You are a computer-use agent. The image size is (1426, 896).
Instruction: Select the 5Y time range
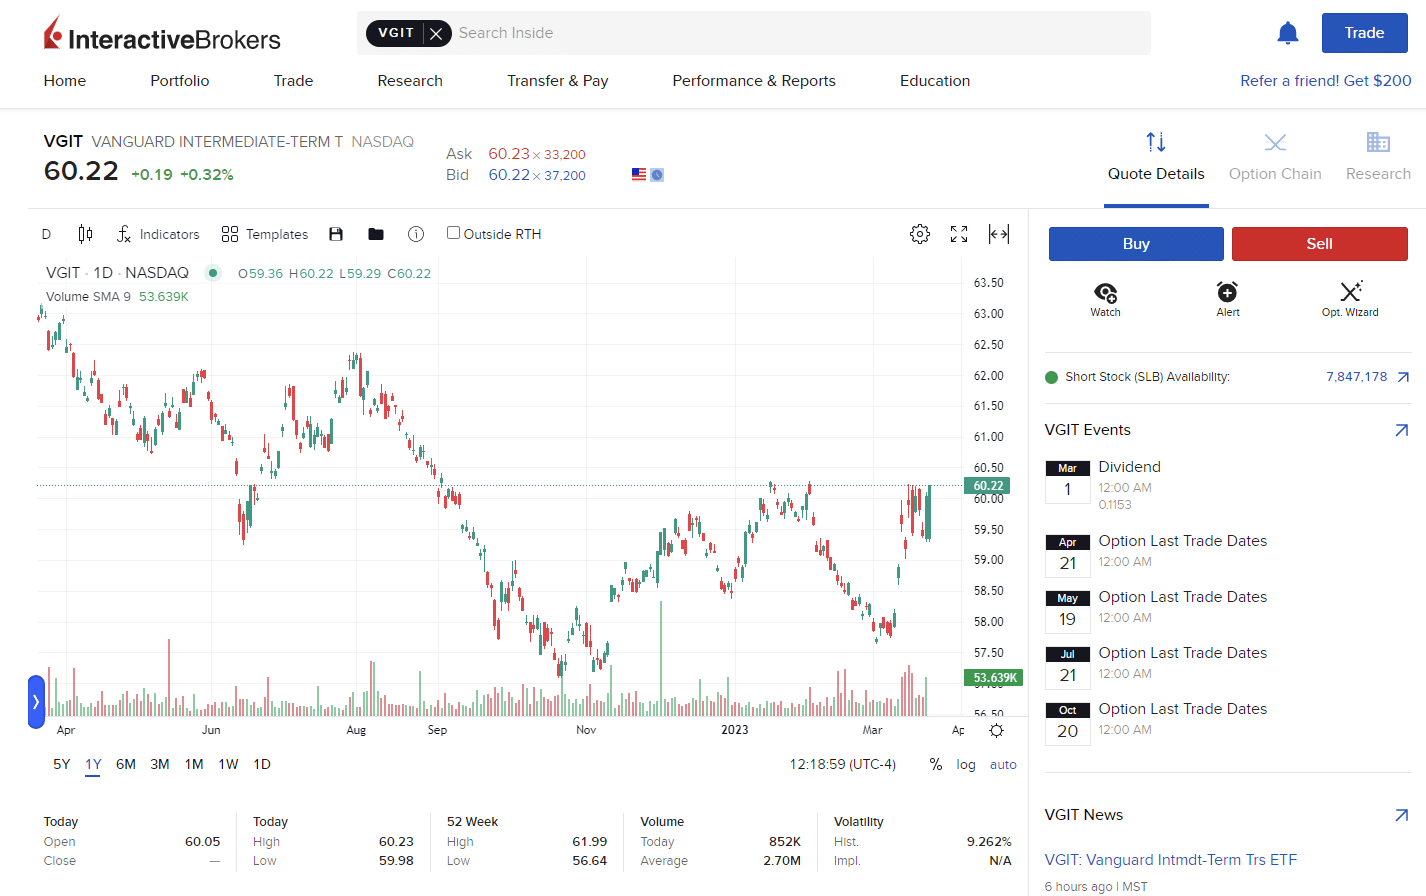(x=62, y=764)
